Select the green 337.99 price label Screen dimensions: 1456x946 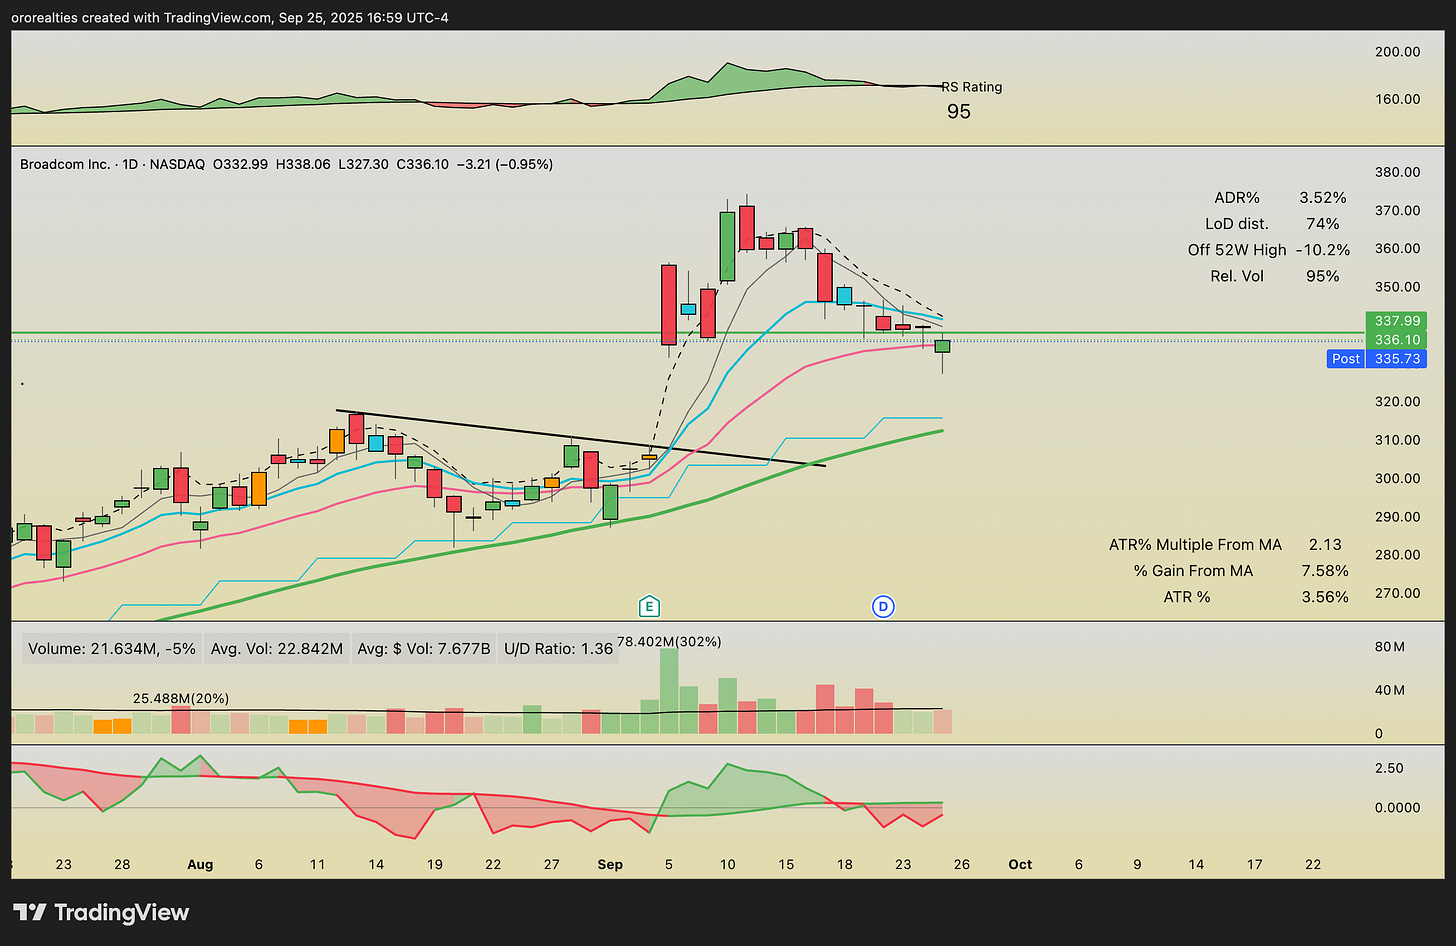click(1397, 321)
